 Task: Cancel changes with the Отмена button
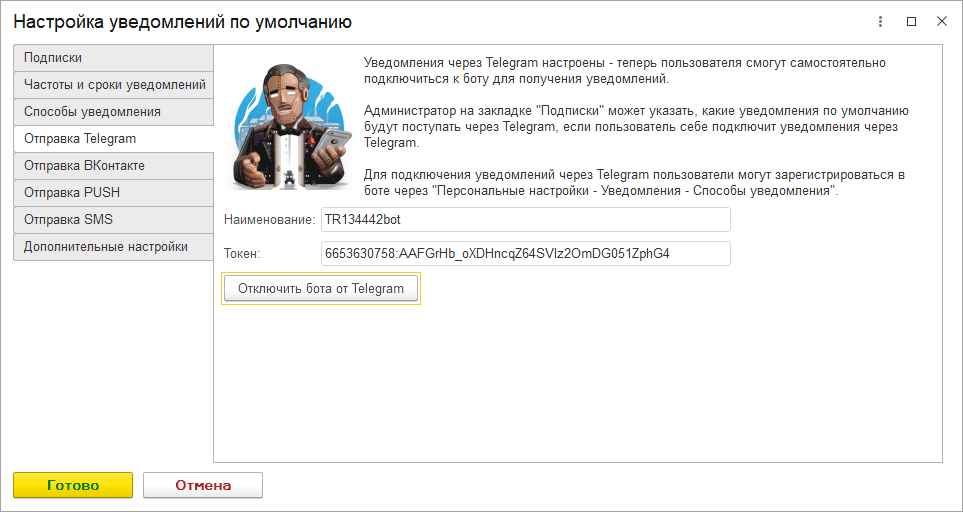tap(203, 485)
